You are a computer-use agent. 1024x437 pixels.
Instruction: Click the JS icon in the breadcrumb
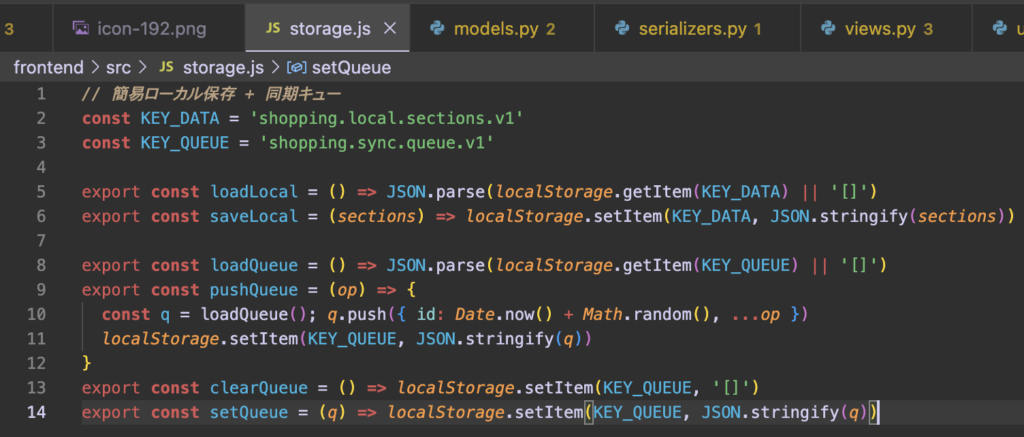(167, 67)
